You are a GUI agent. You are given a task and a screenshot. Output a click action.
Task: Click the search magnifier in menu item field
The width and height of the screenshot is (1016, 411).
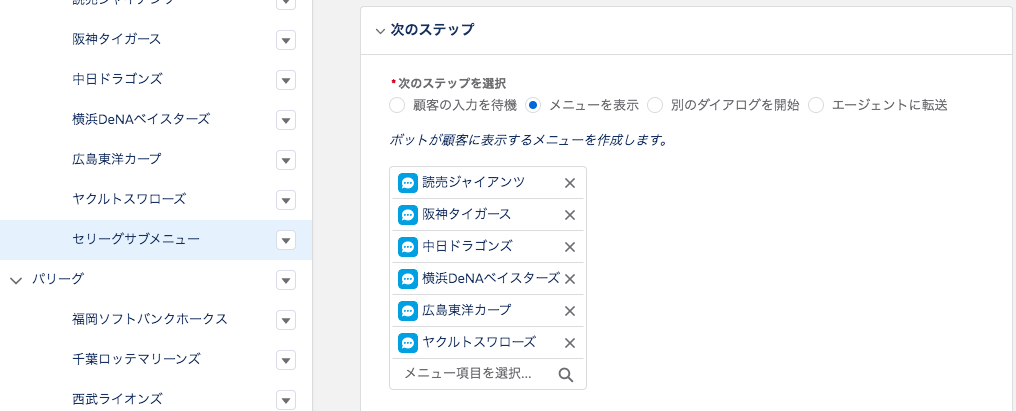coord(566,375)
